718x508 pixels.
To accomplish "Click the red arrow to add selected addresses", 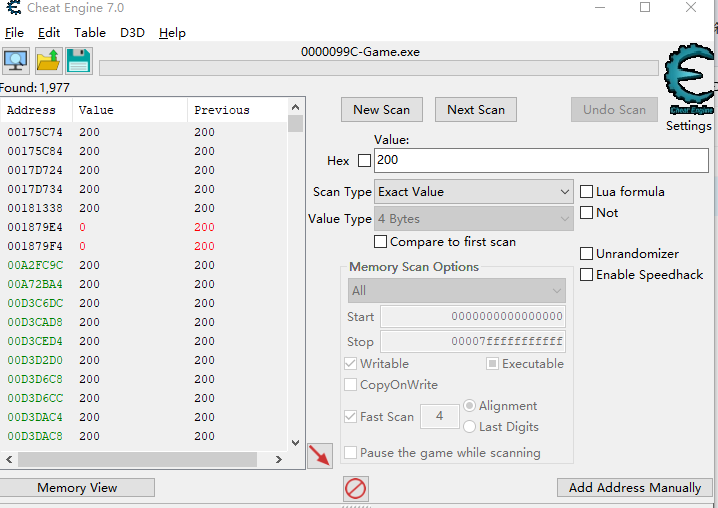I will coord(320,456).
